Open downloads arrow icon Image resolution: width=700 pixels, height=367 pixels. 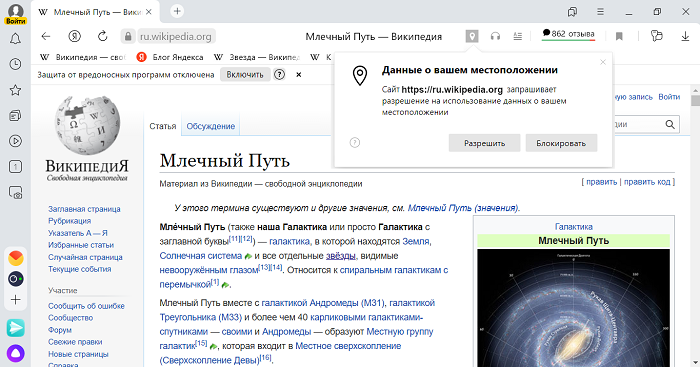click(685, 36)
